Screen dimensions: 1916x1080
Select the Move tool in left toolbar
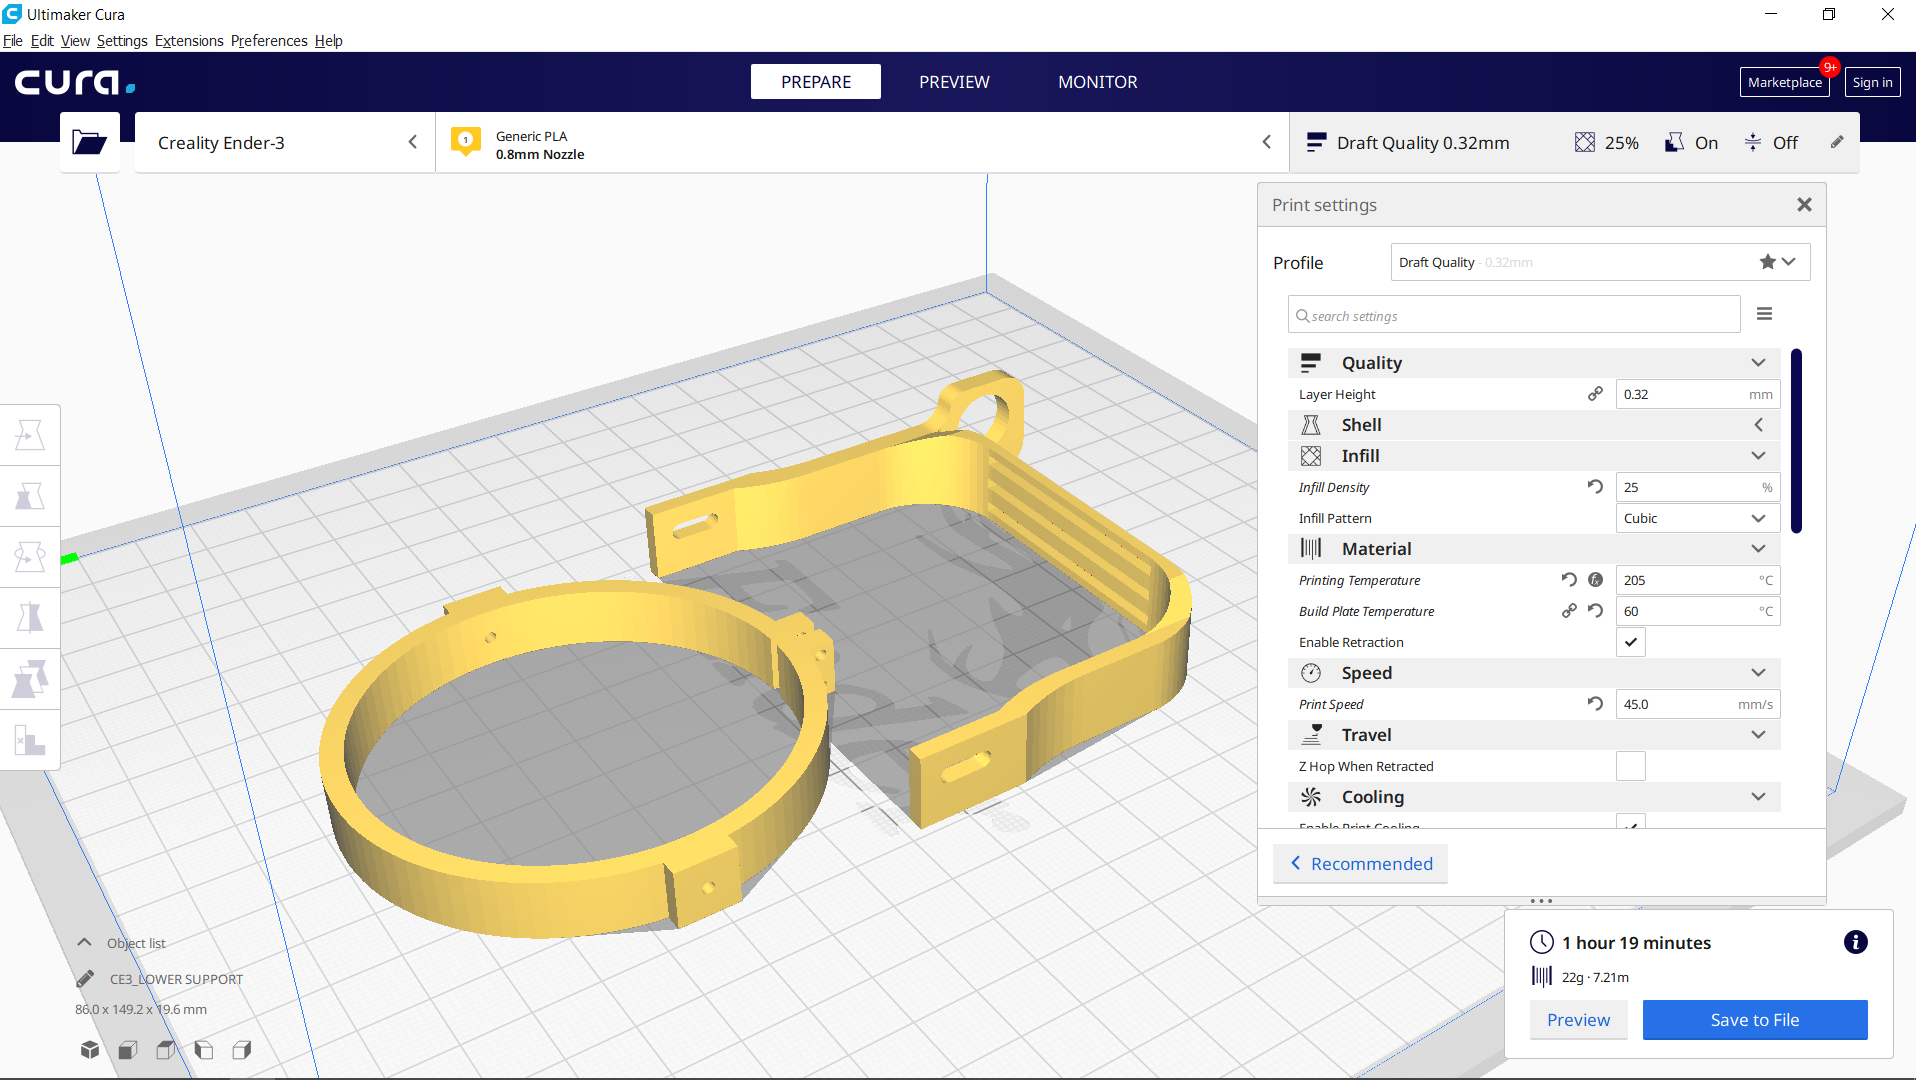(x=30, y=435)
